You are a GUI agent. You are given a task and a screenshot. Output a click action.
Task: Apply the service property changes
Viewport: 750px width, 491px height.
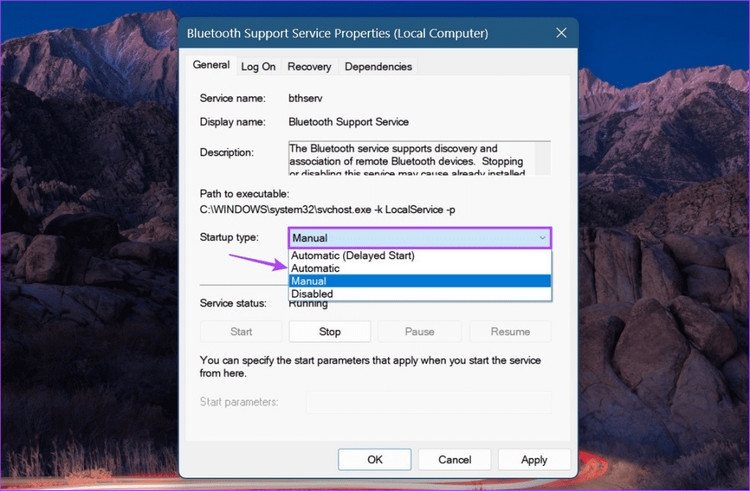(534, 459)
